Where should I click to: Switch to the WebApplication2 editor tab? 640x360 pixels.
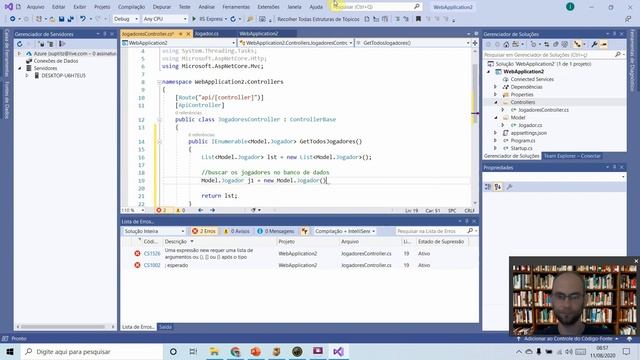(259, 34)
